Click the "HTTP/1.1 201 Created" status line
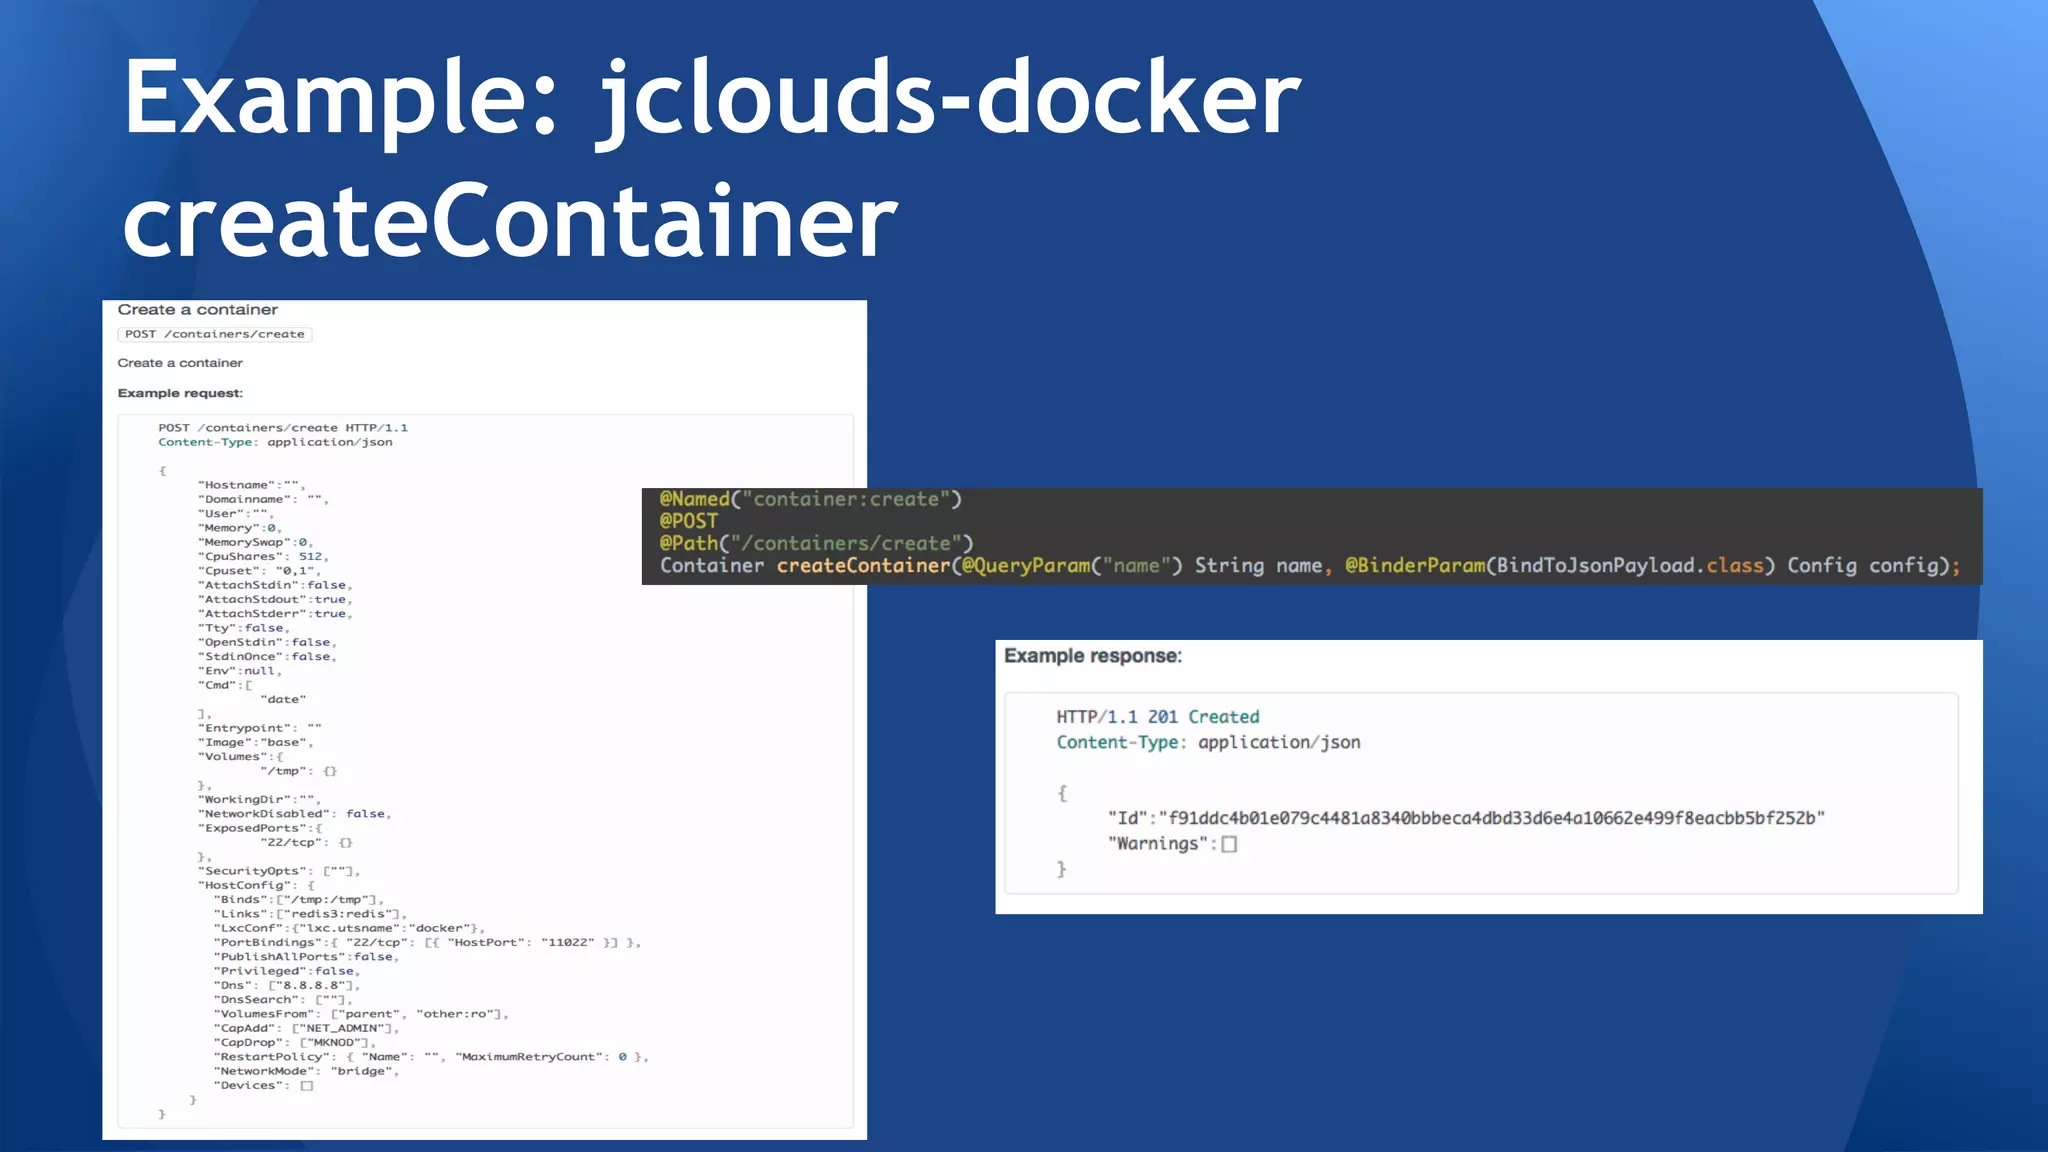Image resolution: width=2048 pixels, height=1152 pixels. pos(1158,717)
